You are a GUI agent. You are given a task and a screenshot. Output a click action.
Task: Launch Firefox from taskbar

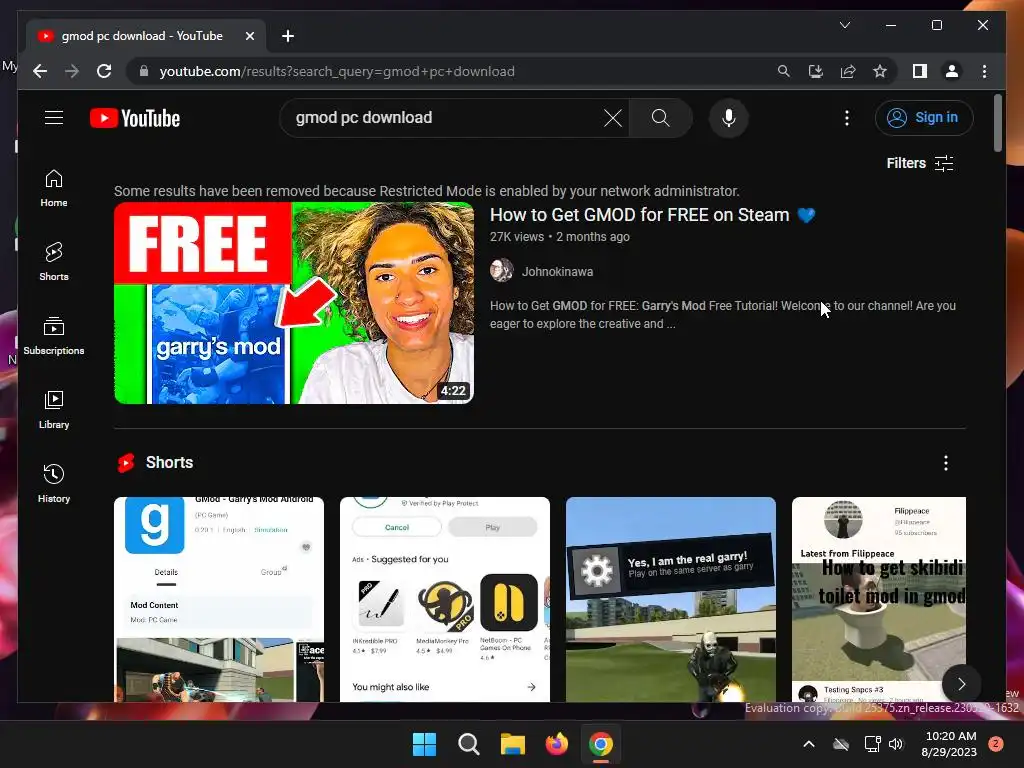tap(556, 744)
